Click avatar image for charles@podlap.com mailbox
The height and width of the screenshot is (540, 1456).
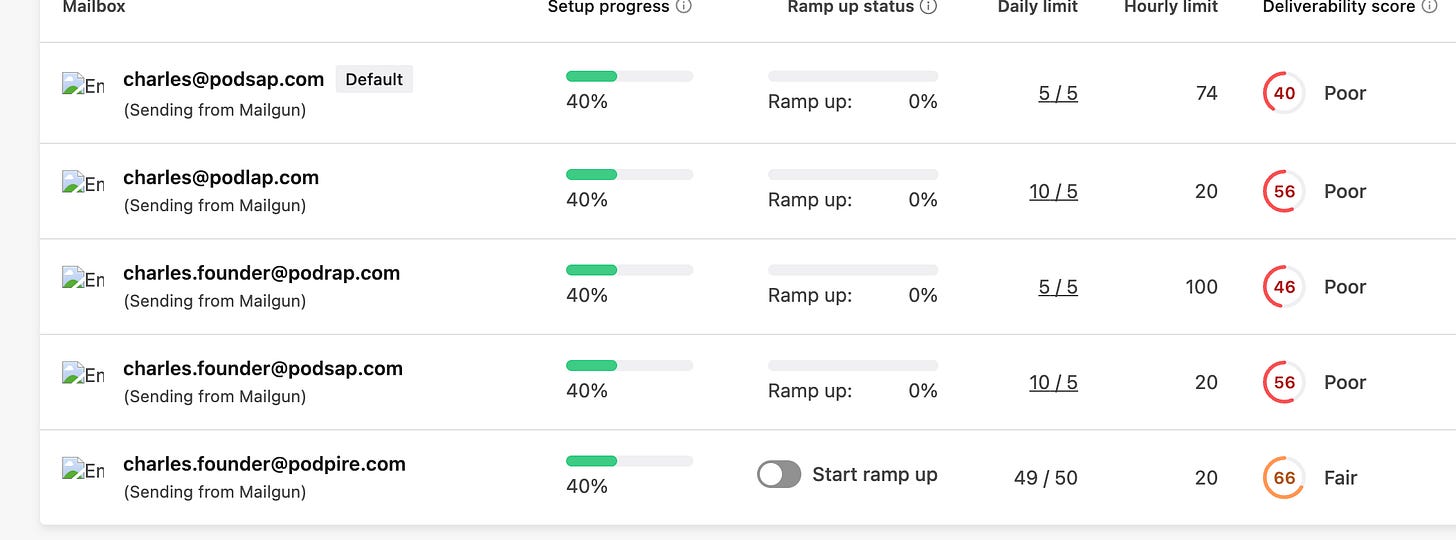(83, 183)
